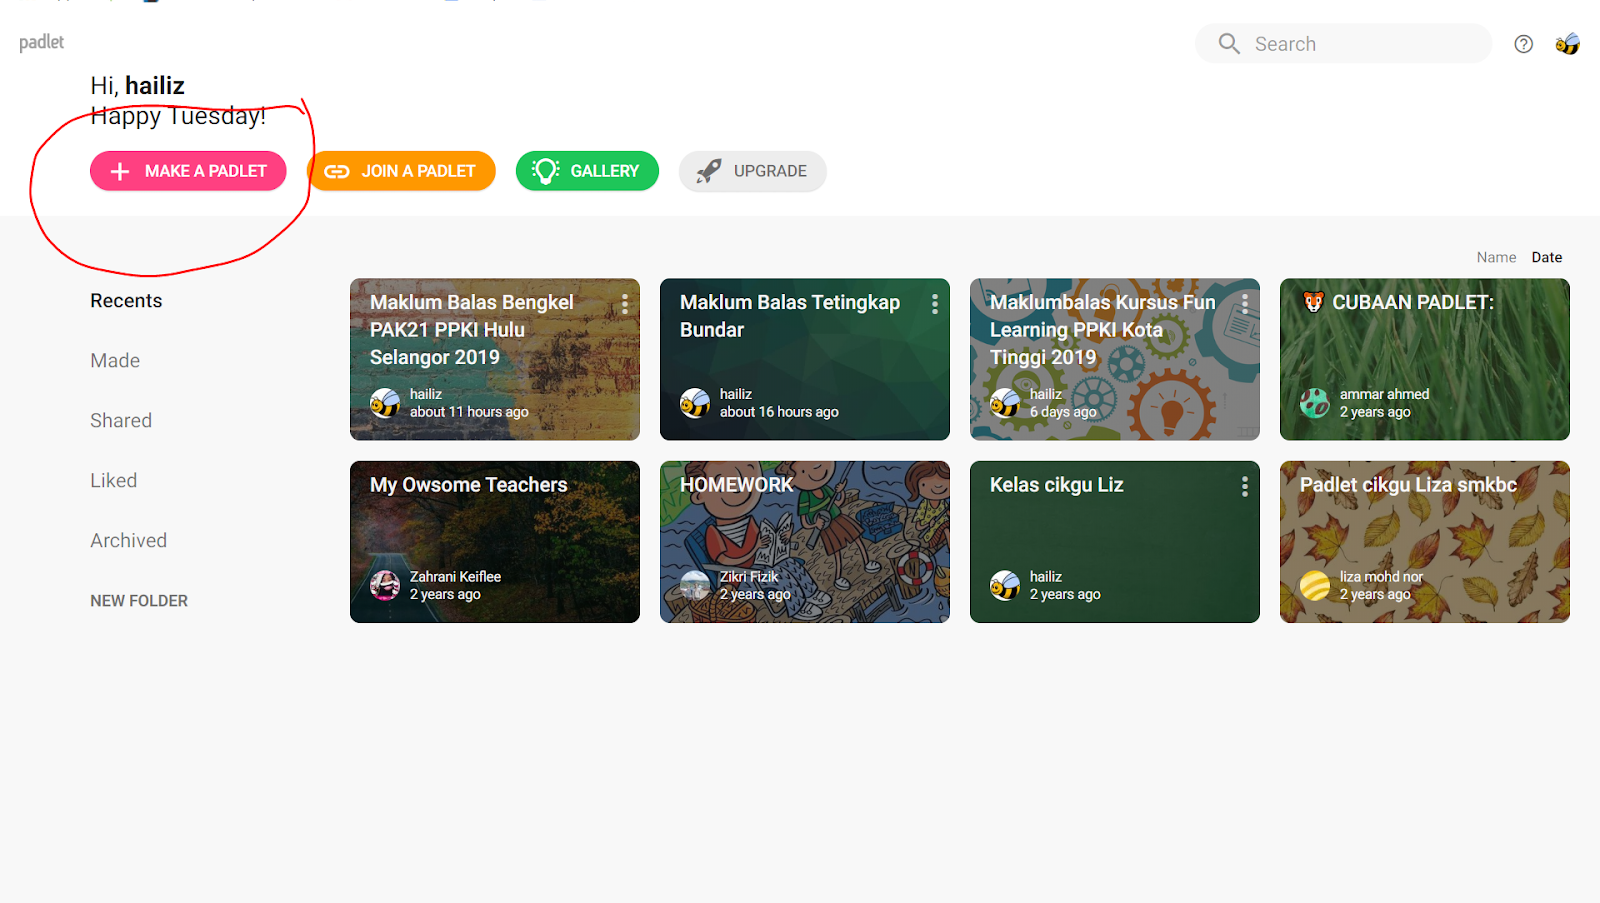The width and height of the screenshot is (1600, 903).
Task: Click 'about 16 hours ago' text
Action: [x=779, y=412]
